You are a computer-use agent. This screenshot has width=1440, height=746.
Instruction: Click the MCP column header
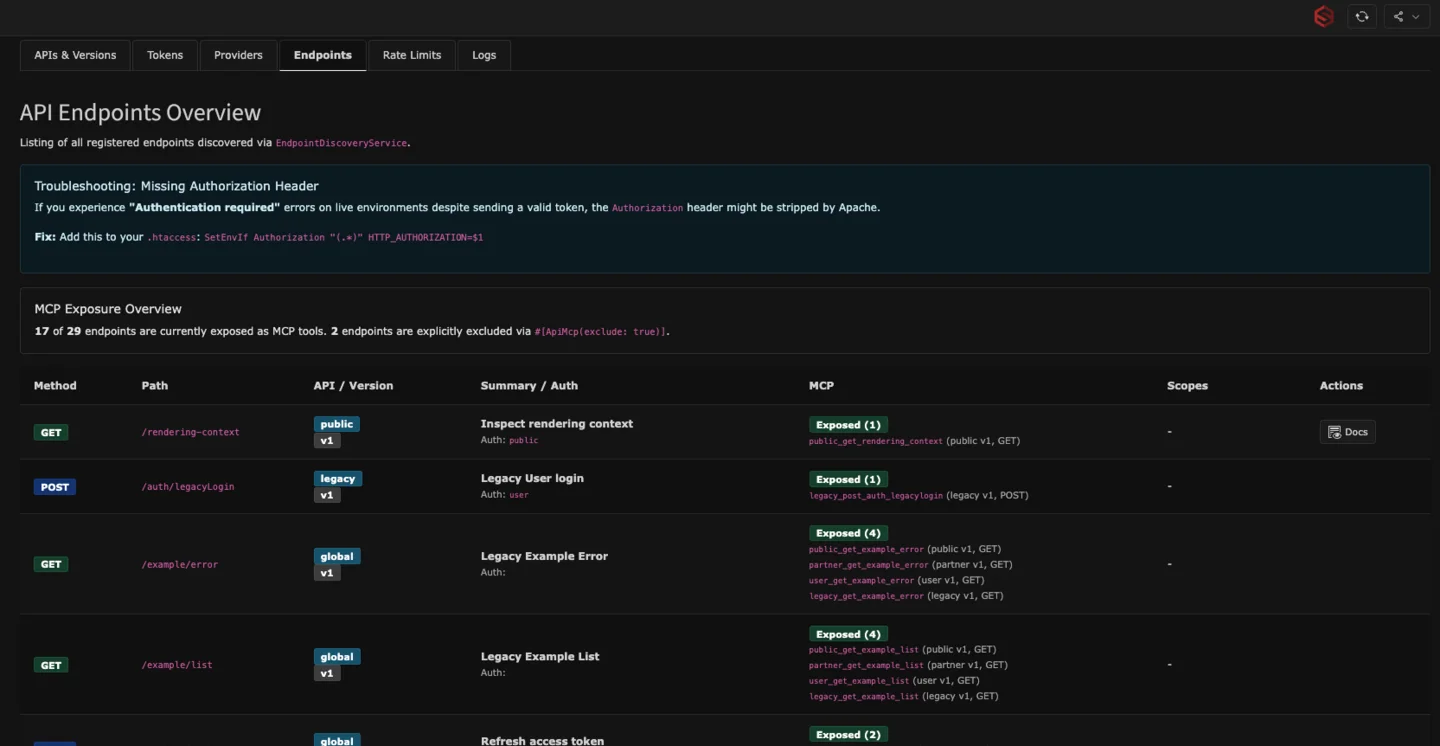point(821,385)
